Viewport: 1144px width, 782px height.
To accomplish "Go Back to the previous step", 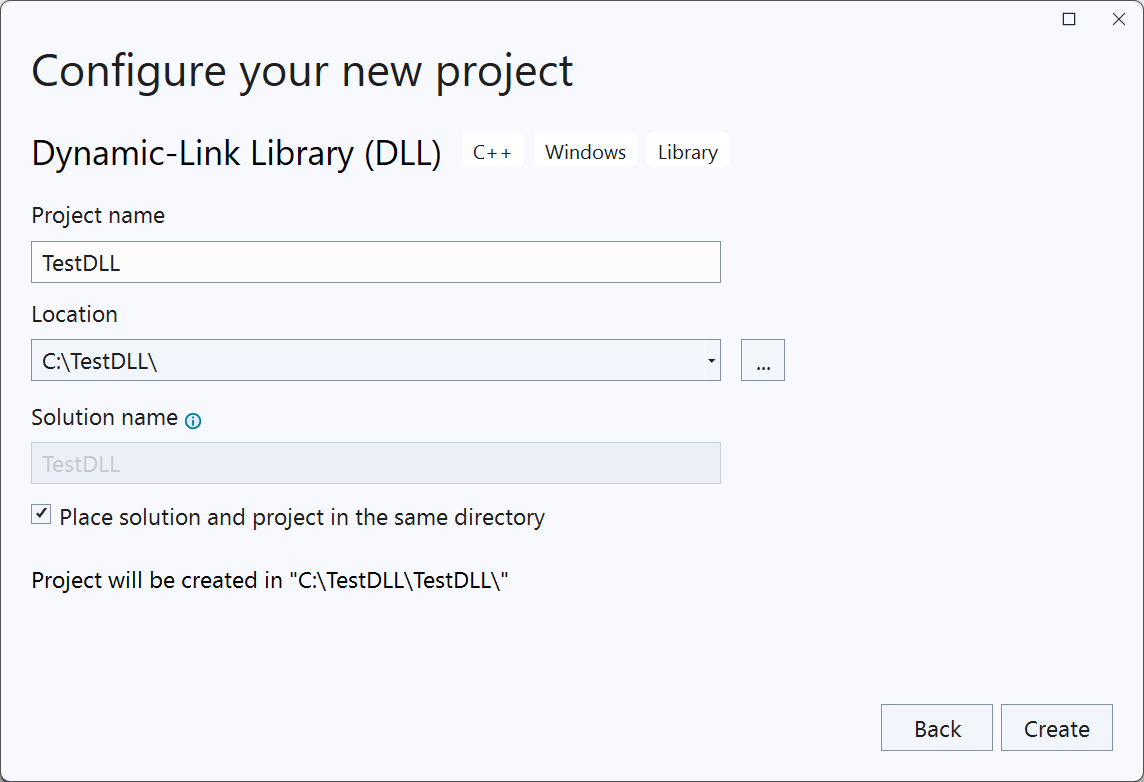I will coord(936,729).
